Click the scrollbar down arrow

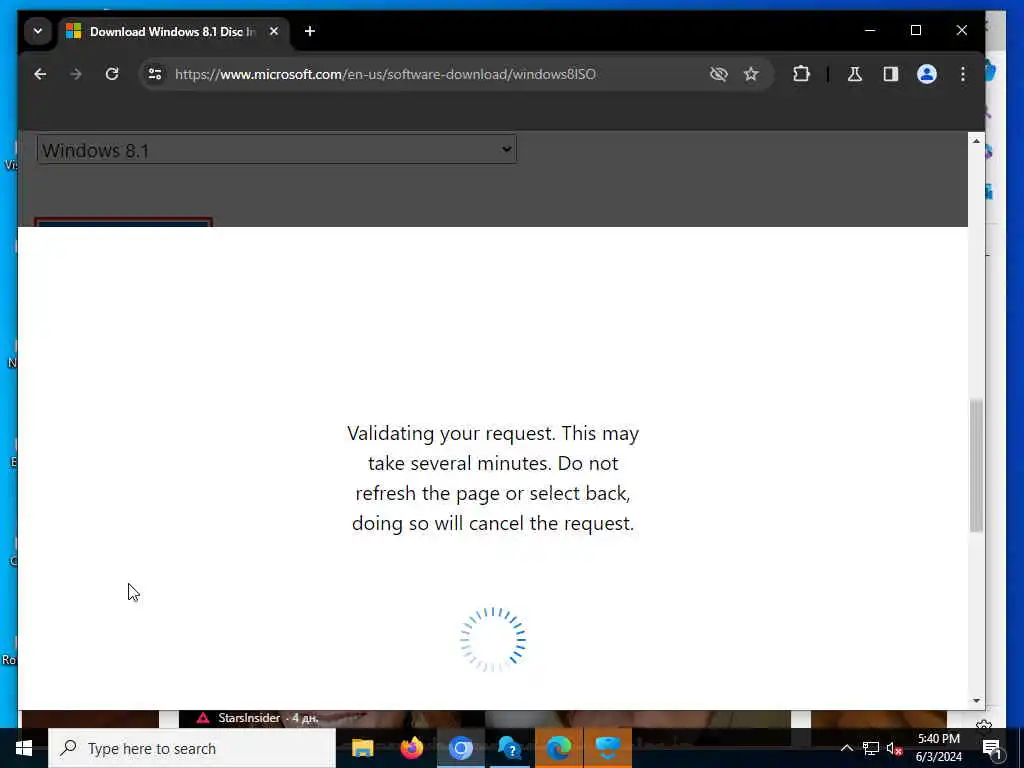976,700
